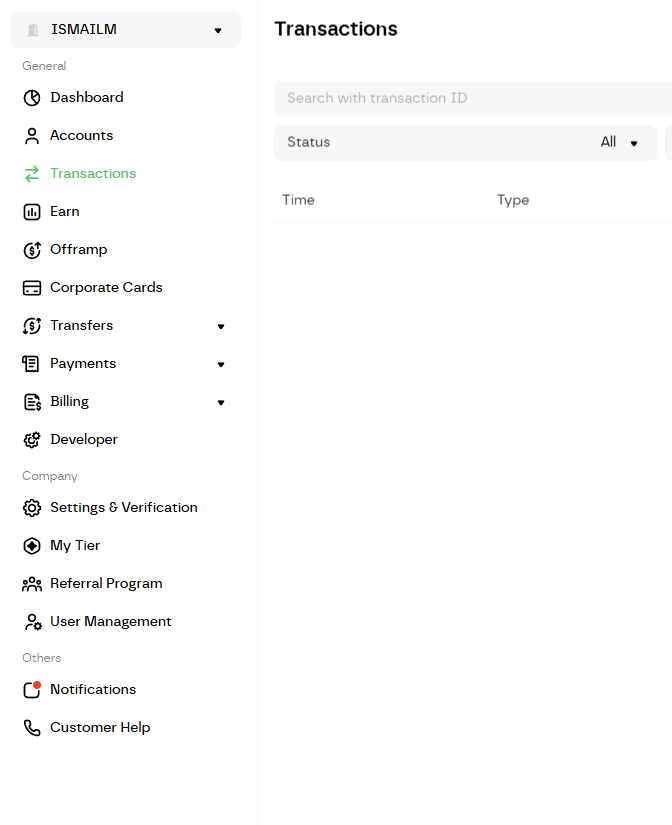Click the My Tier badge icon
672x825 pixels.
point(32,546)
